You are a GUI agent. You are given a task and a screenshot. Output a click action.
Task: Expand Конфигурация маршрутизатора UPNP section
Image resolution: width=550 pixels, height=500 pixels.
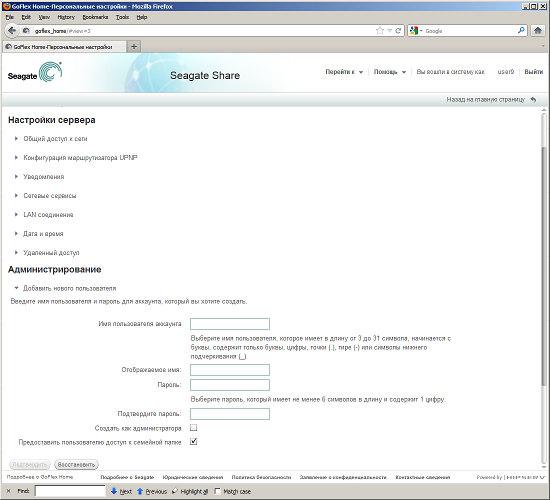click(x=80, y=158)
